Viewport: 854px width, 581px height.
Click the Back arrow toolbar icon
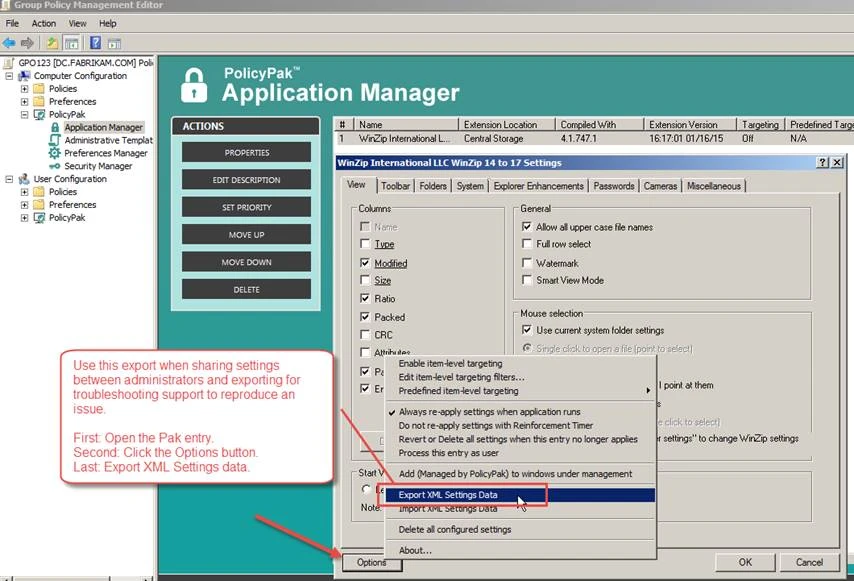coord(9,43)
